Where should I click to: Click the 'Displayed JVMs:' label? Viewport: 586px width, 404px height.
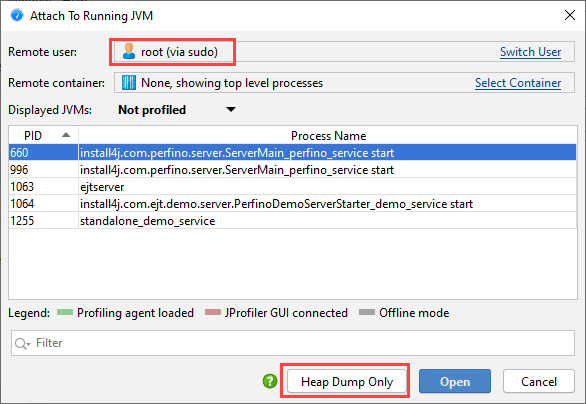tap(50, 110)
